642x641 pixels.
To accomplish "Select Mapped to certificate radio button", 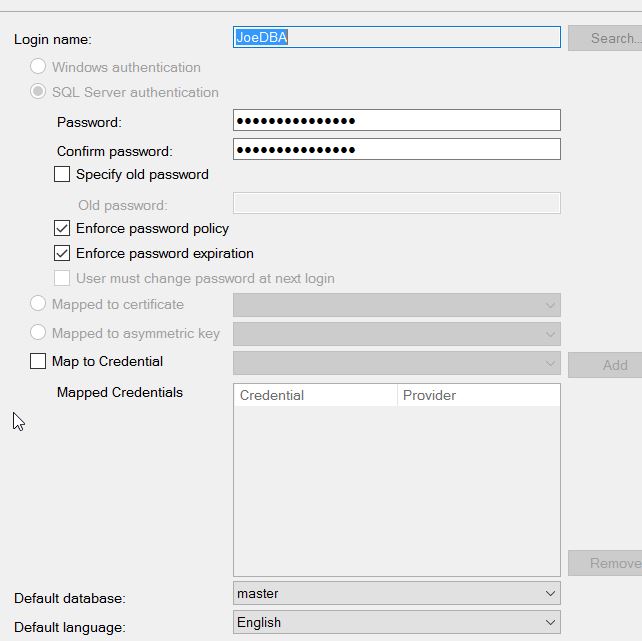I will pyautogui.click(x=38, y=303).
